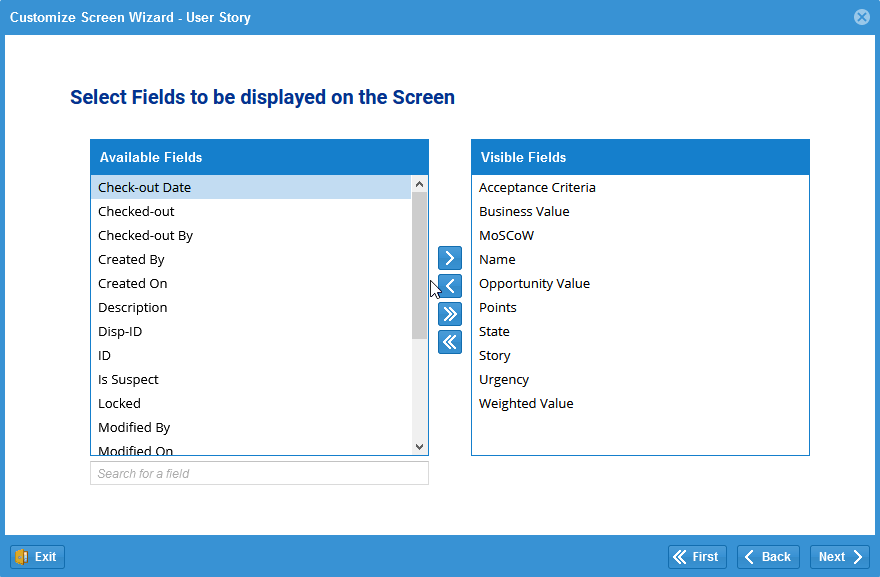Close the wizard with the X icon
Image resolution: width=880 pixels, height=577 pixels.
(862, 17)
